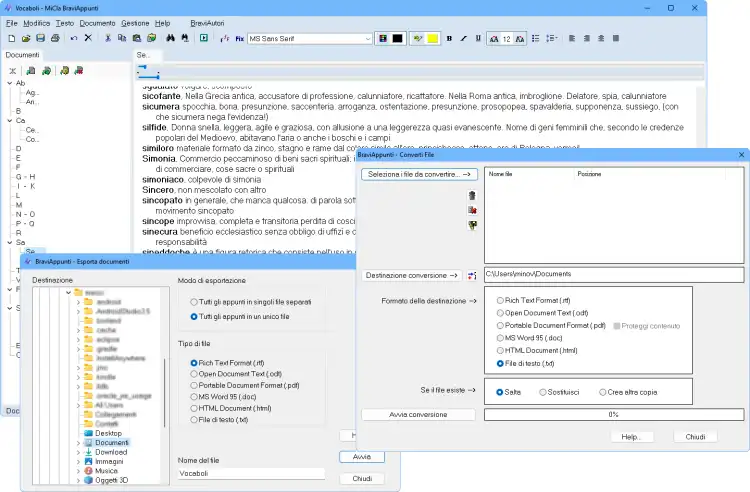Click the destination path field C:\Users\...\Documents
The width and height of the screenshot is (750, 492).
[x=614, y=274]
